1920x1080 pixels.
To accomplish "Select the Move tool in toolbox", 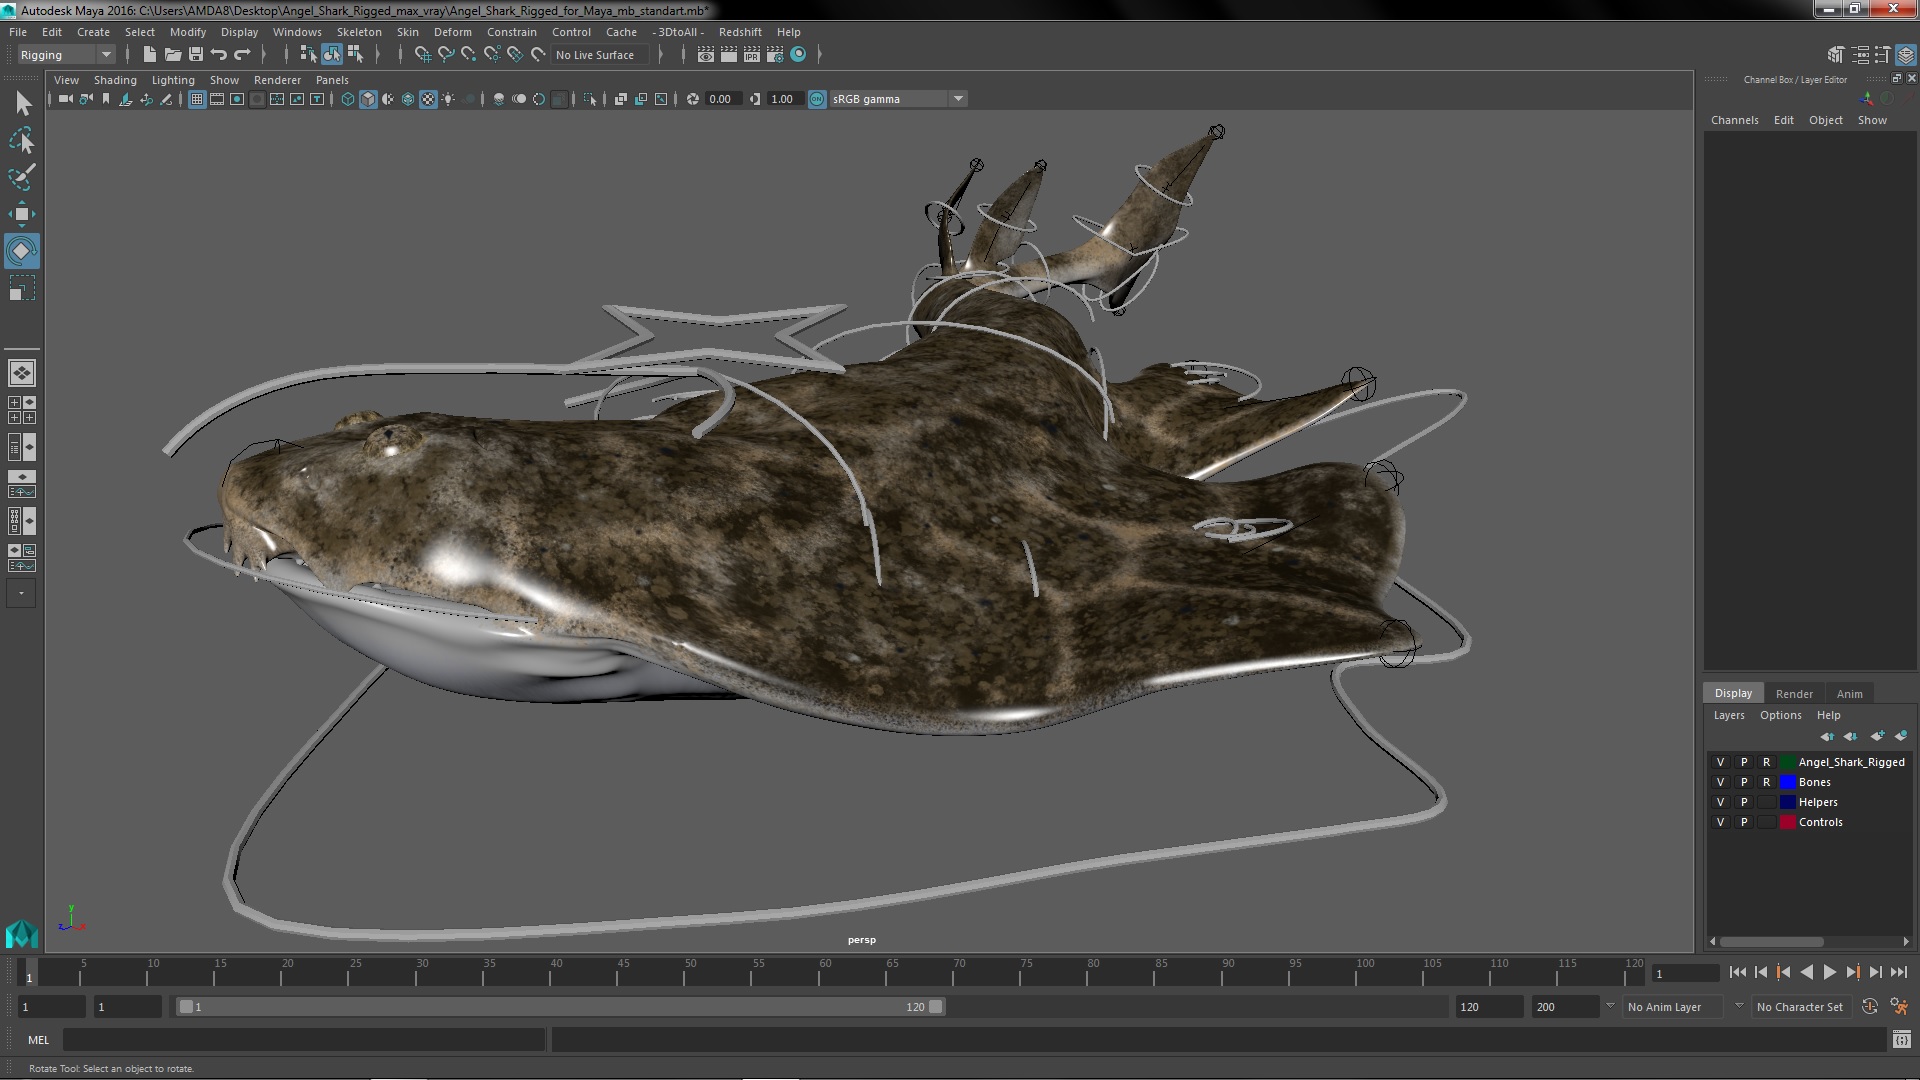I will pyautogui.click(x=21, y=214).
